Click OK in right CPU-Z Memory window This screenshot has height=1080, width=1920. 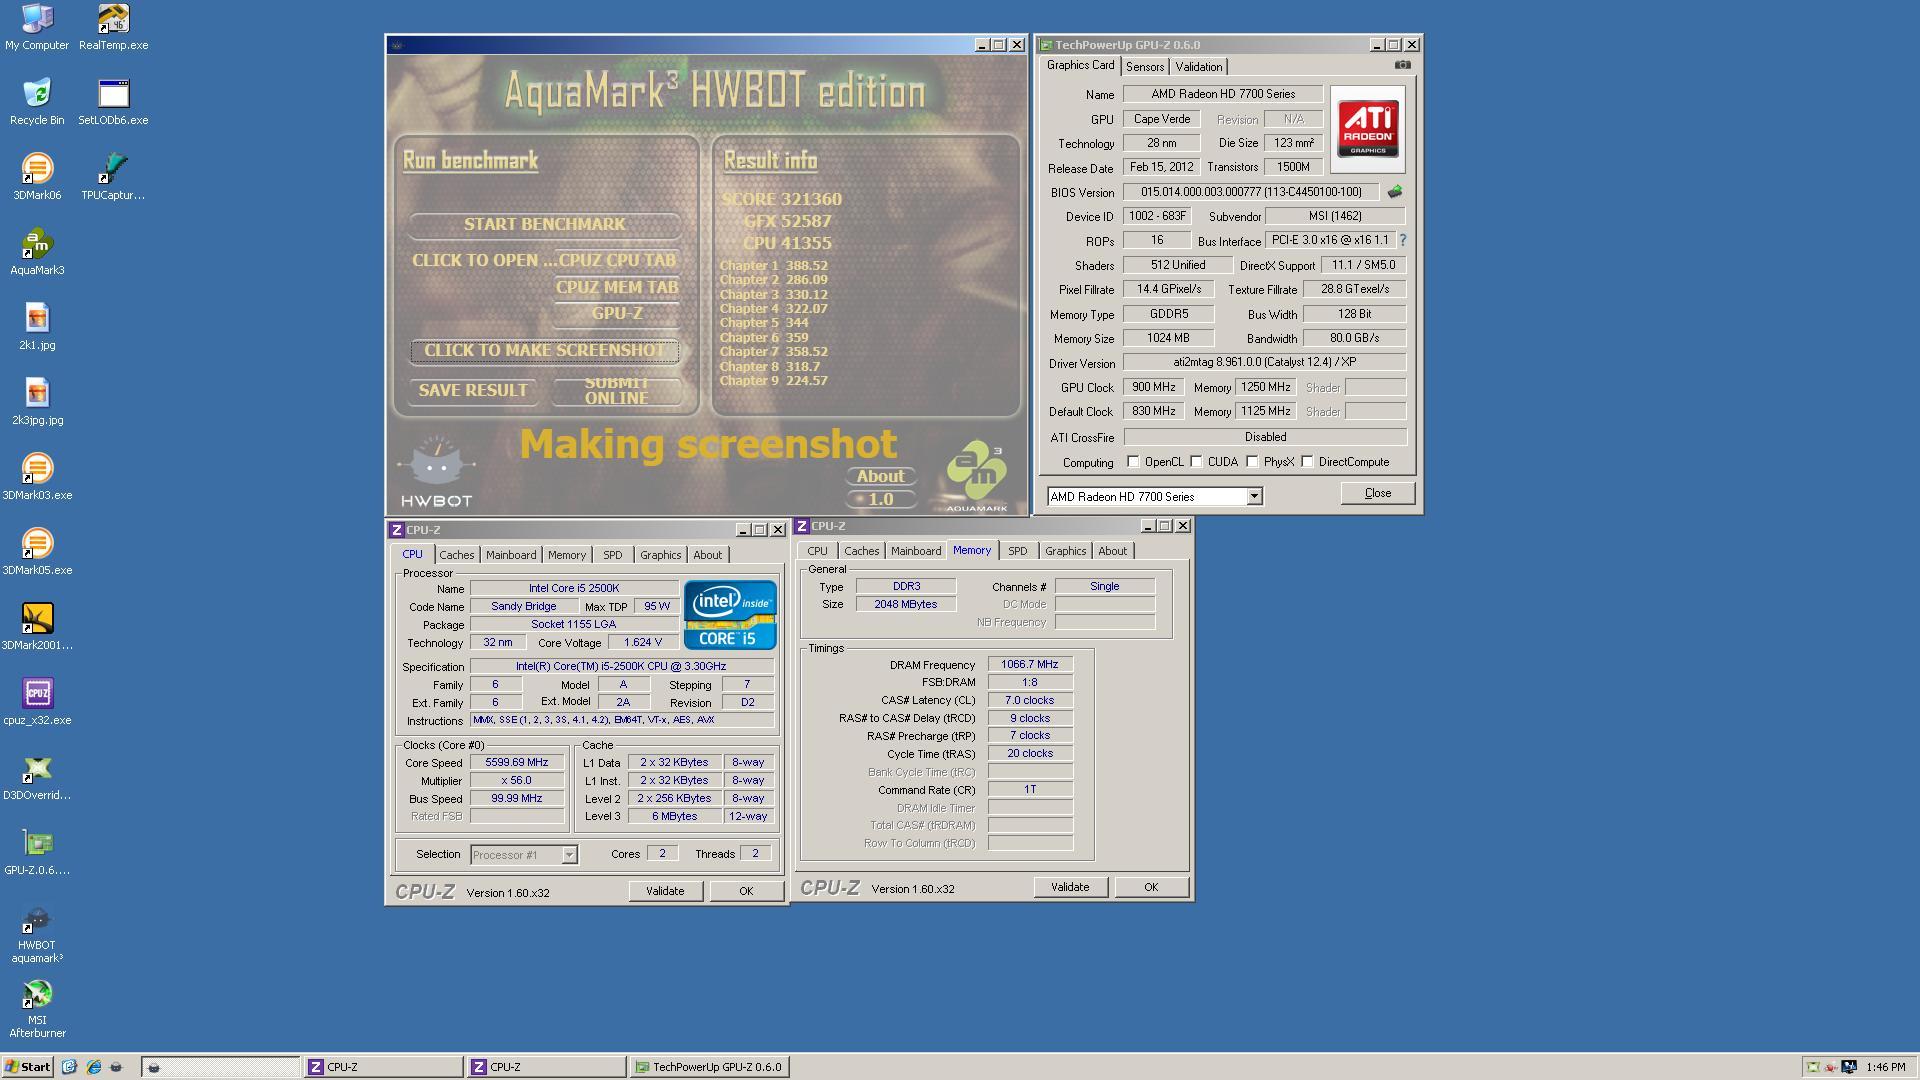[1151, 887]
